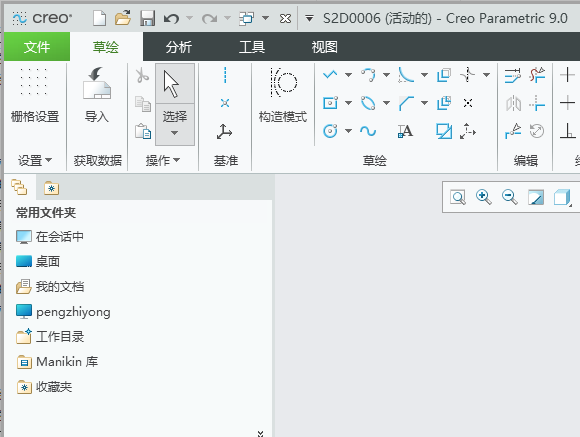Insert a sketch centerline
The height and width of the screenshot is (437, 580).
point(225,75)
